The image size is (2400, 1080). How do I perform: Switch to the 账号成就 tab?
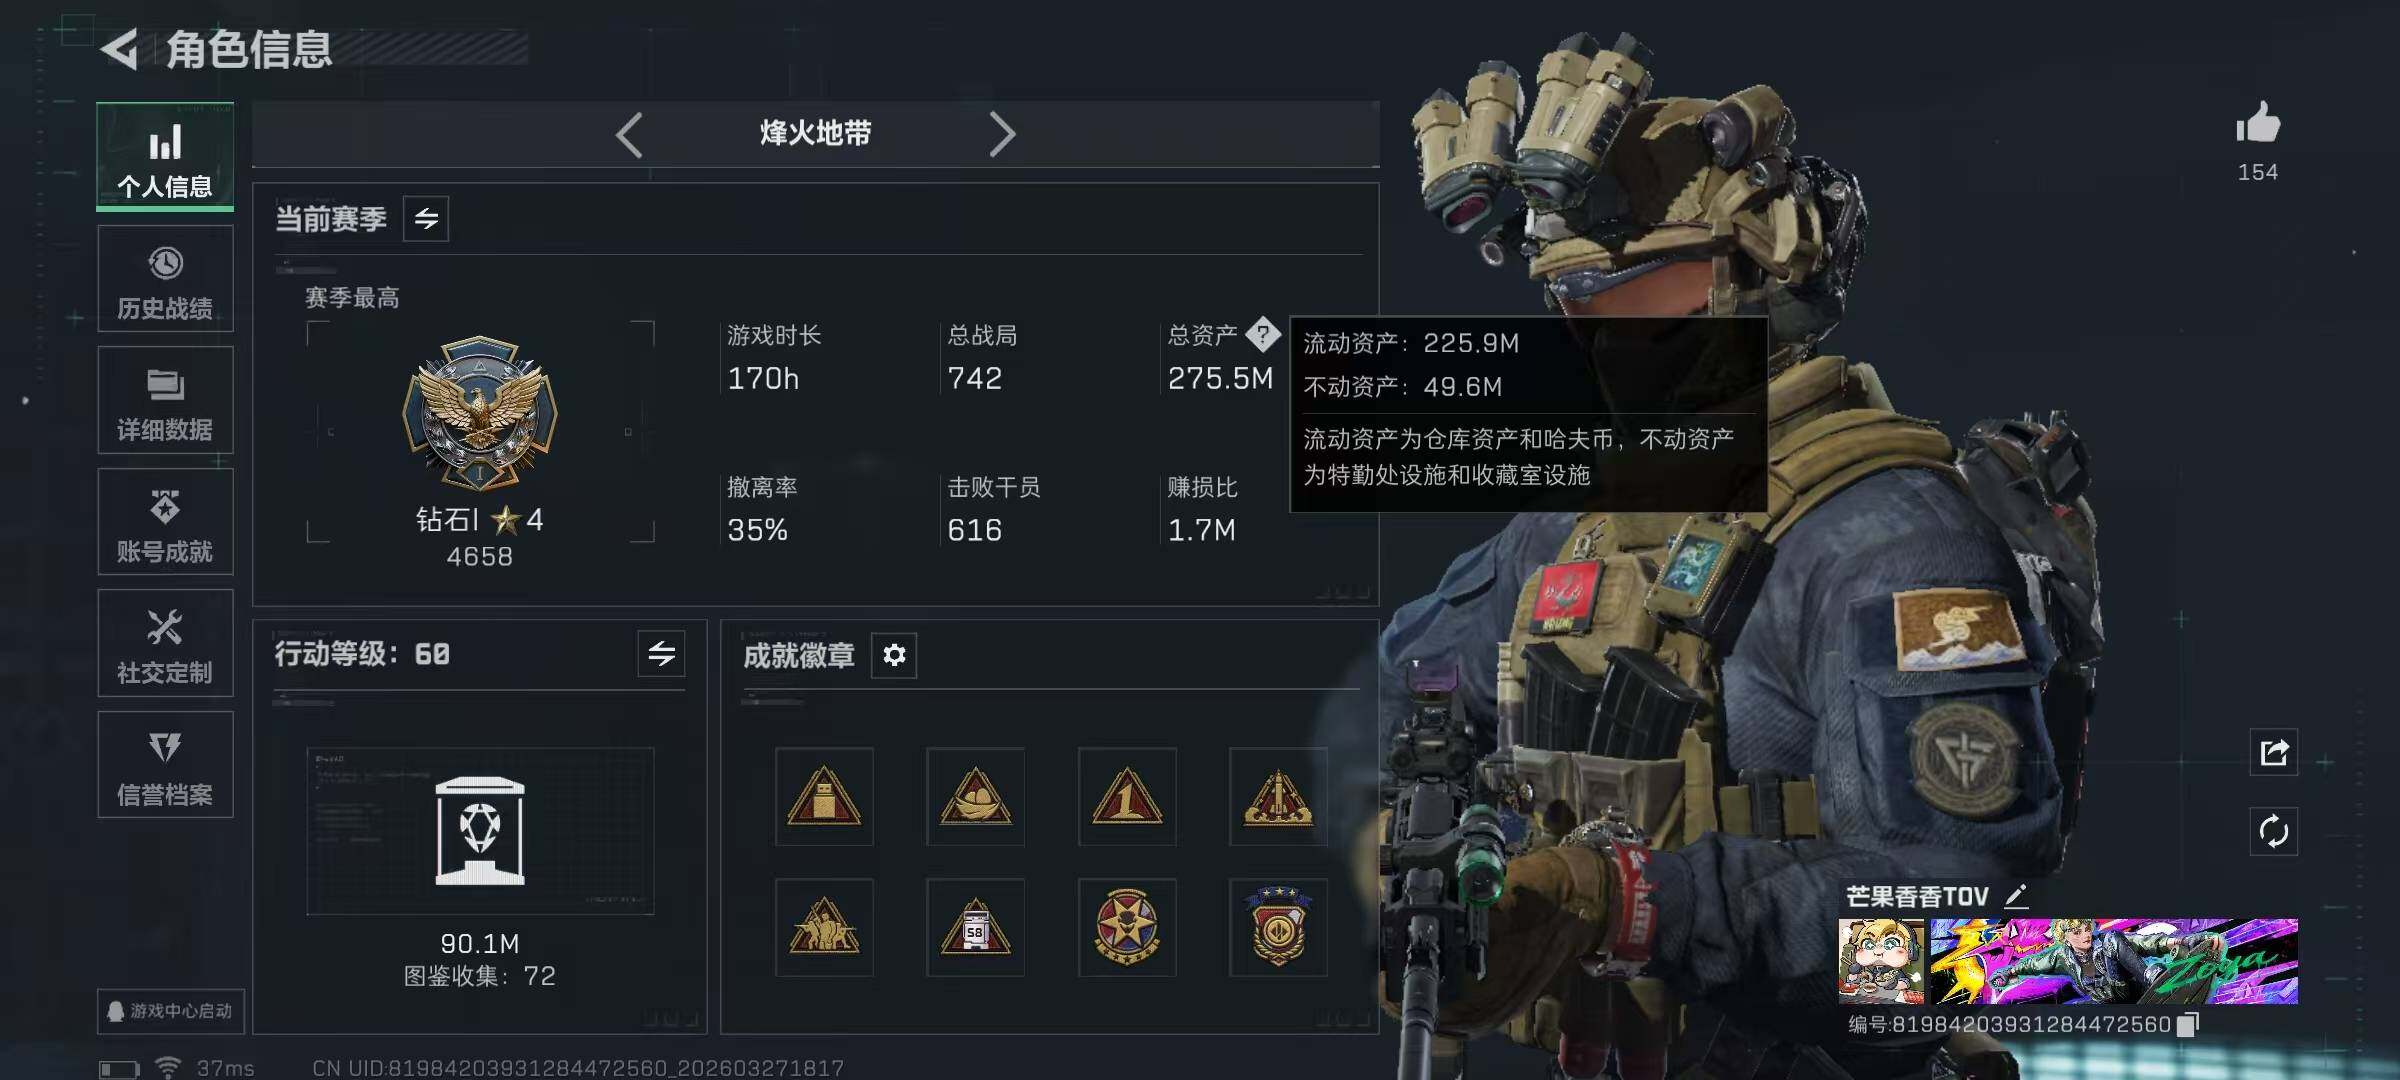coord(165,522)
